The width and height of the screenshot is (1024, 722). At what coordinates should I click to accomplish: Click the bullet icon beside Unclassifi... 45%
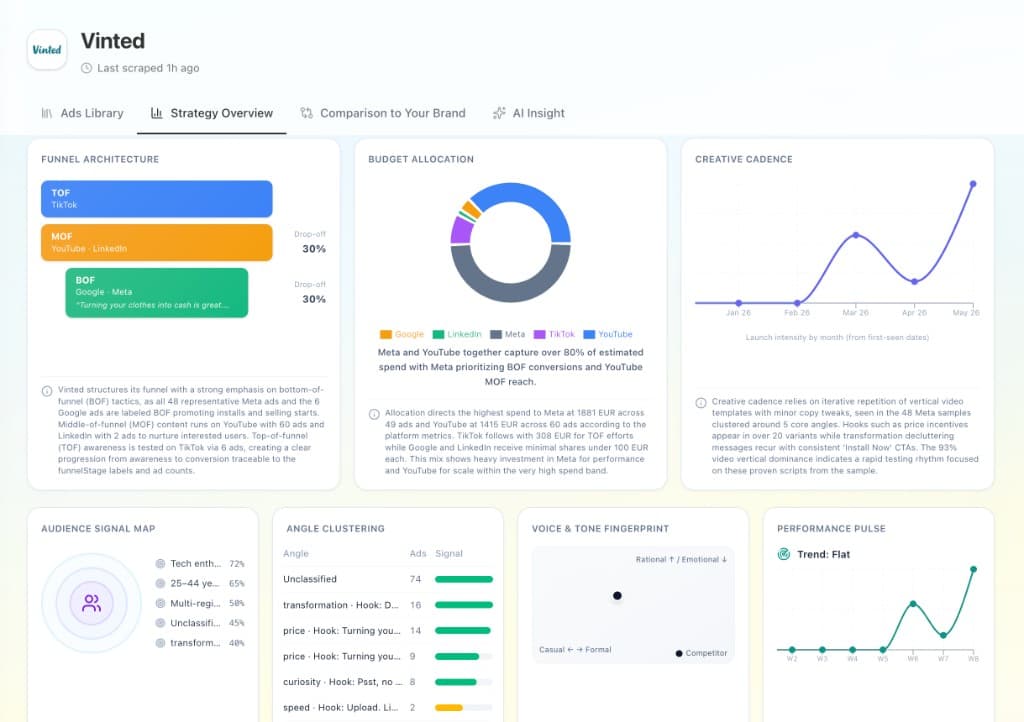160,623
